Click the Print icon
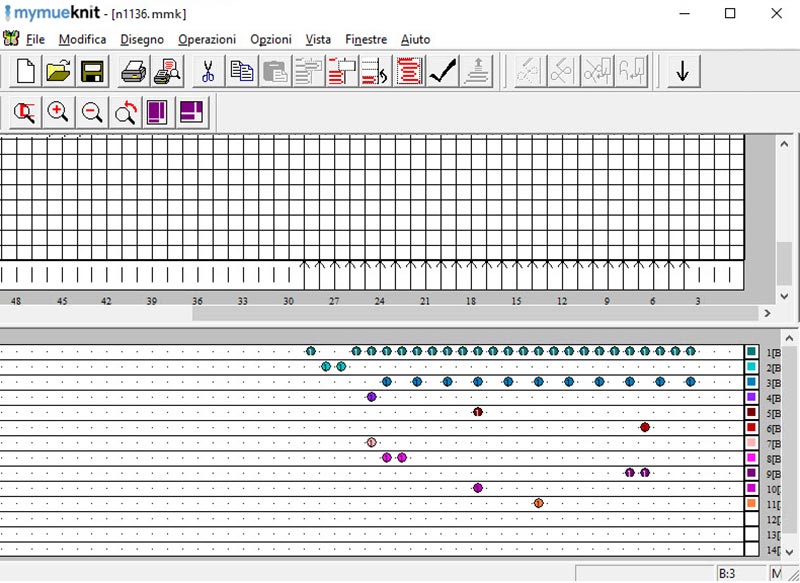 (134, 72)
